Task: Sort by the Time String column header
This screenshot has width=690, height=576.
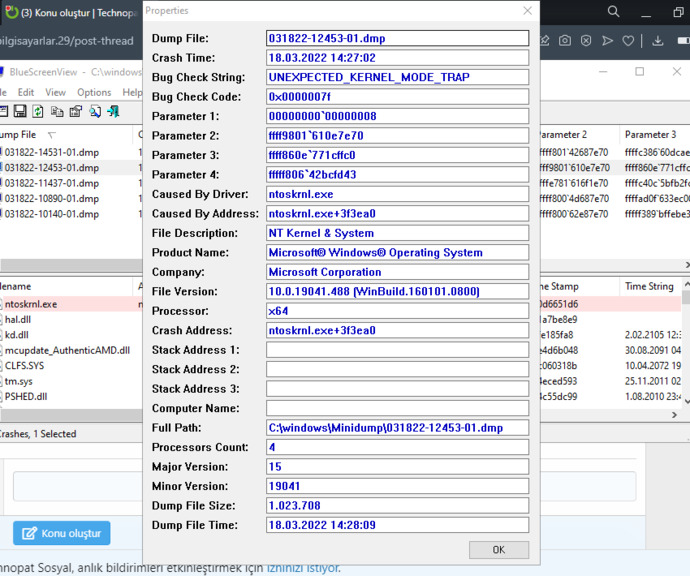Action: point(650,286)
